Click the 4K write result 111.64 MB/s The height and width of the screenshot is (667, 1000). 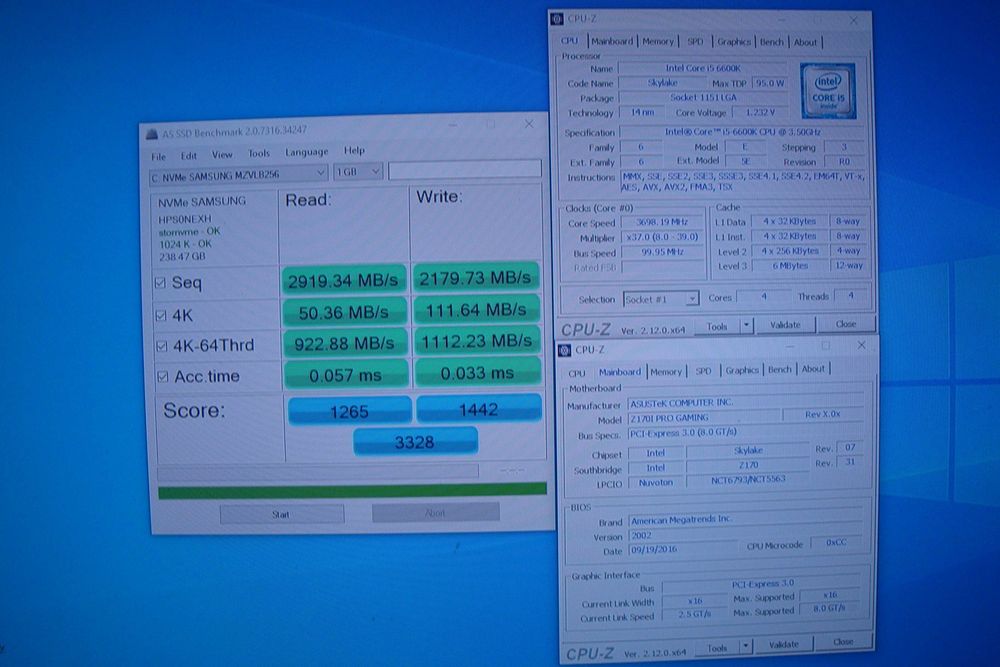[x=476, y=310]
